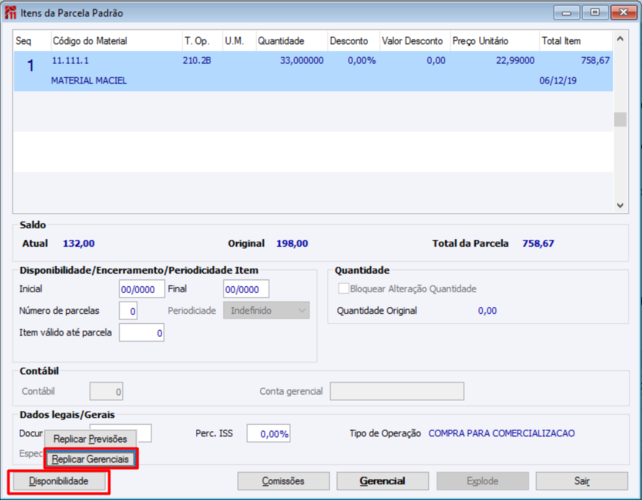Viewport: 642px width, 500px height.
Task: Click the Contábil number field
Action: (106, 391)
